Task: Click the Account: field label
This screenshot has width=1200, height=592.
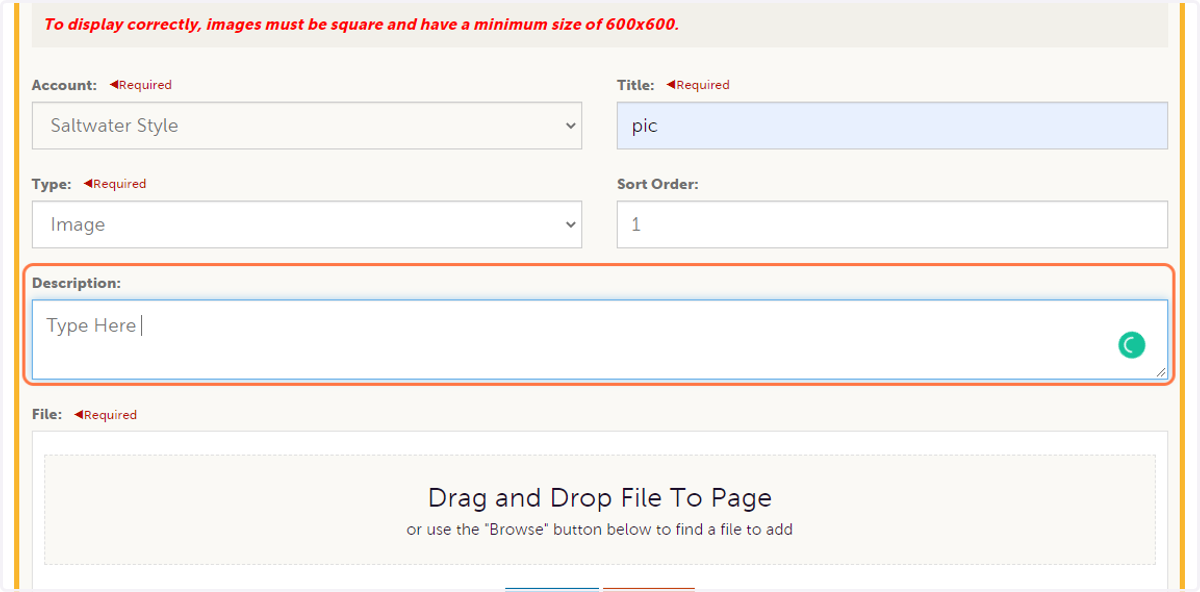Action: click(x=64, y=85)
